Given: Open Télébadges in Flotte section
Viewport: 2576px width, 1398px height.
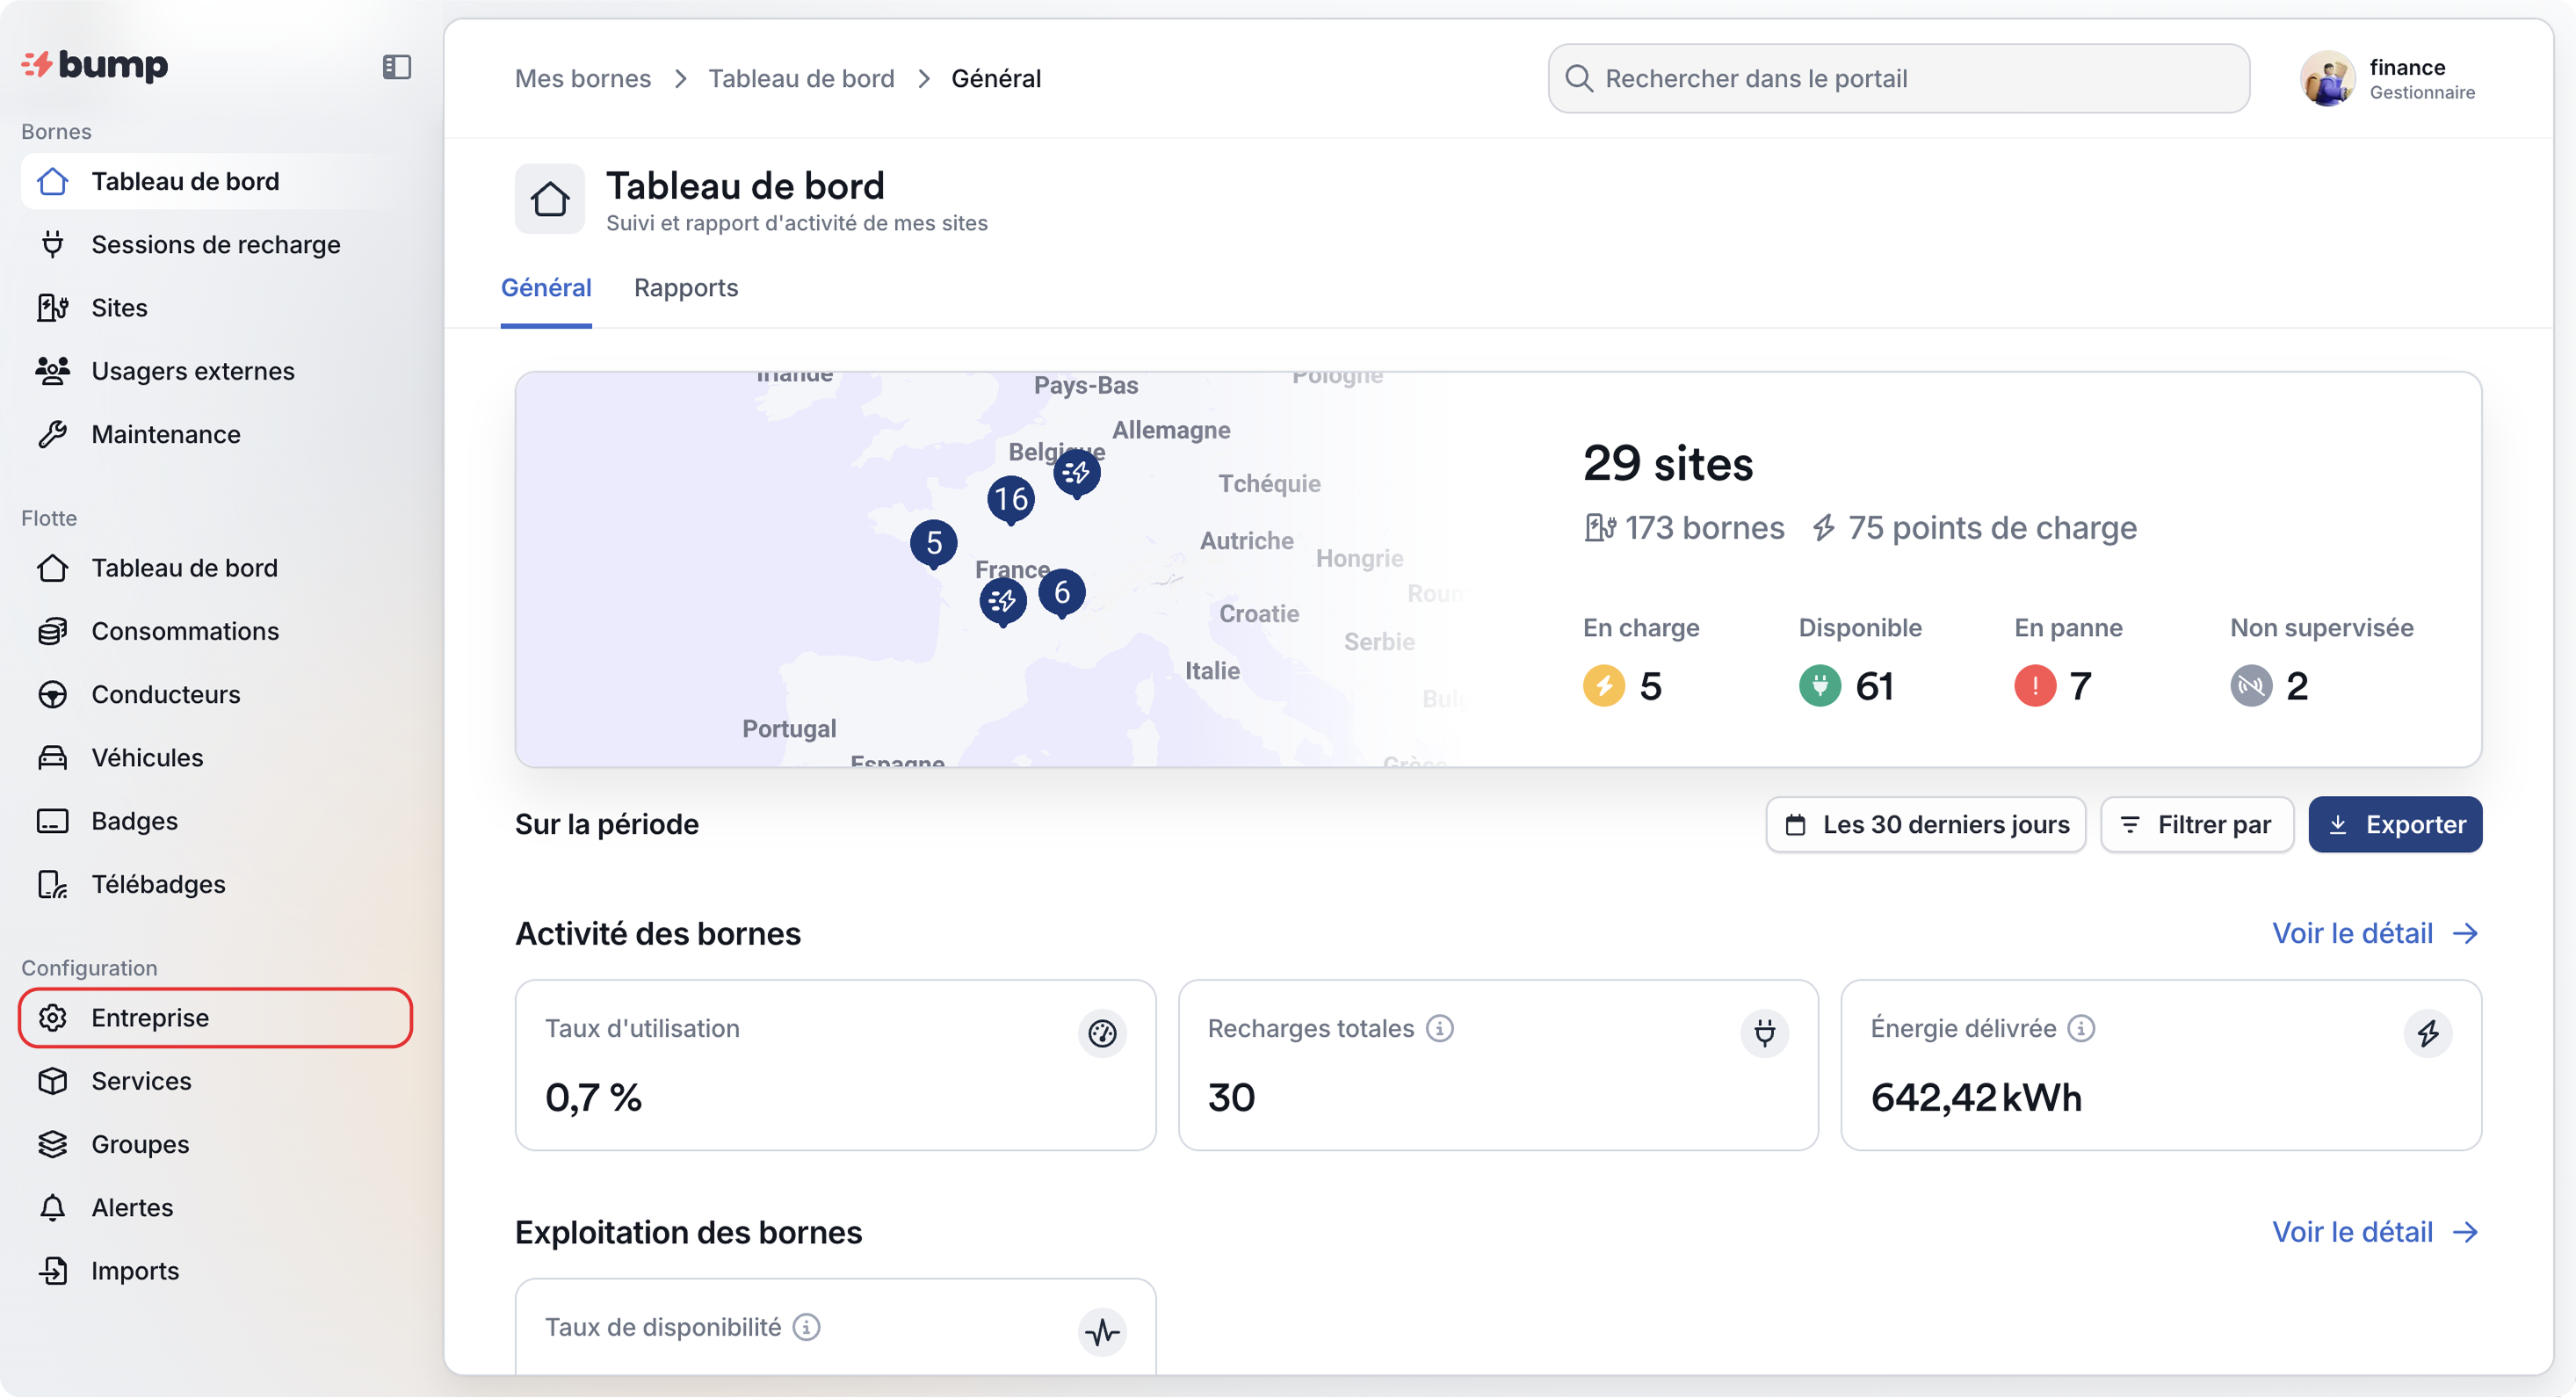Looking at the screenshot, I should 158,884.
